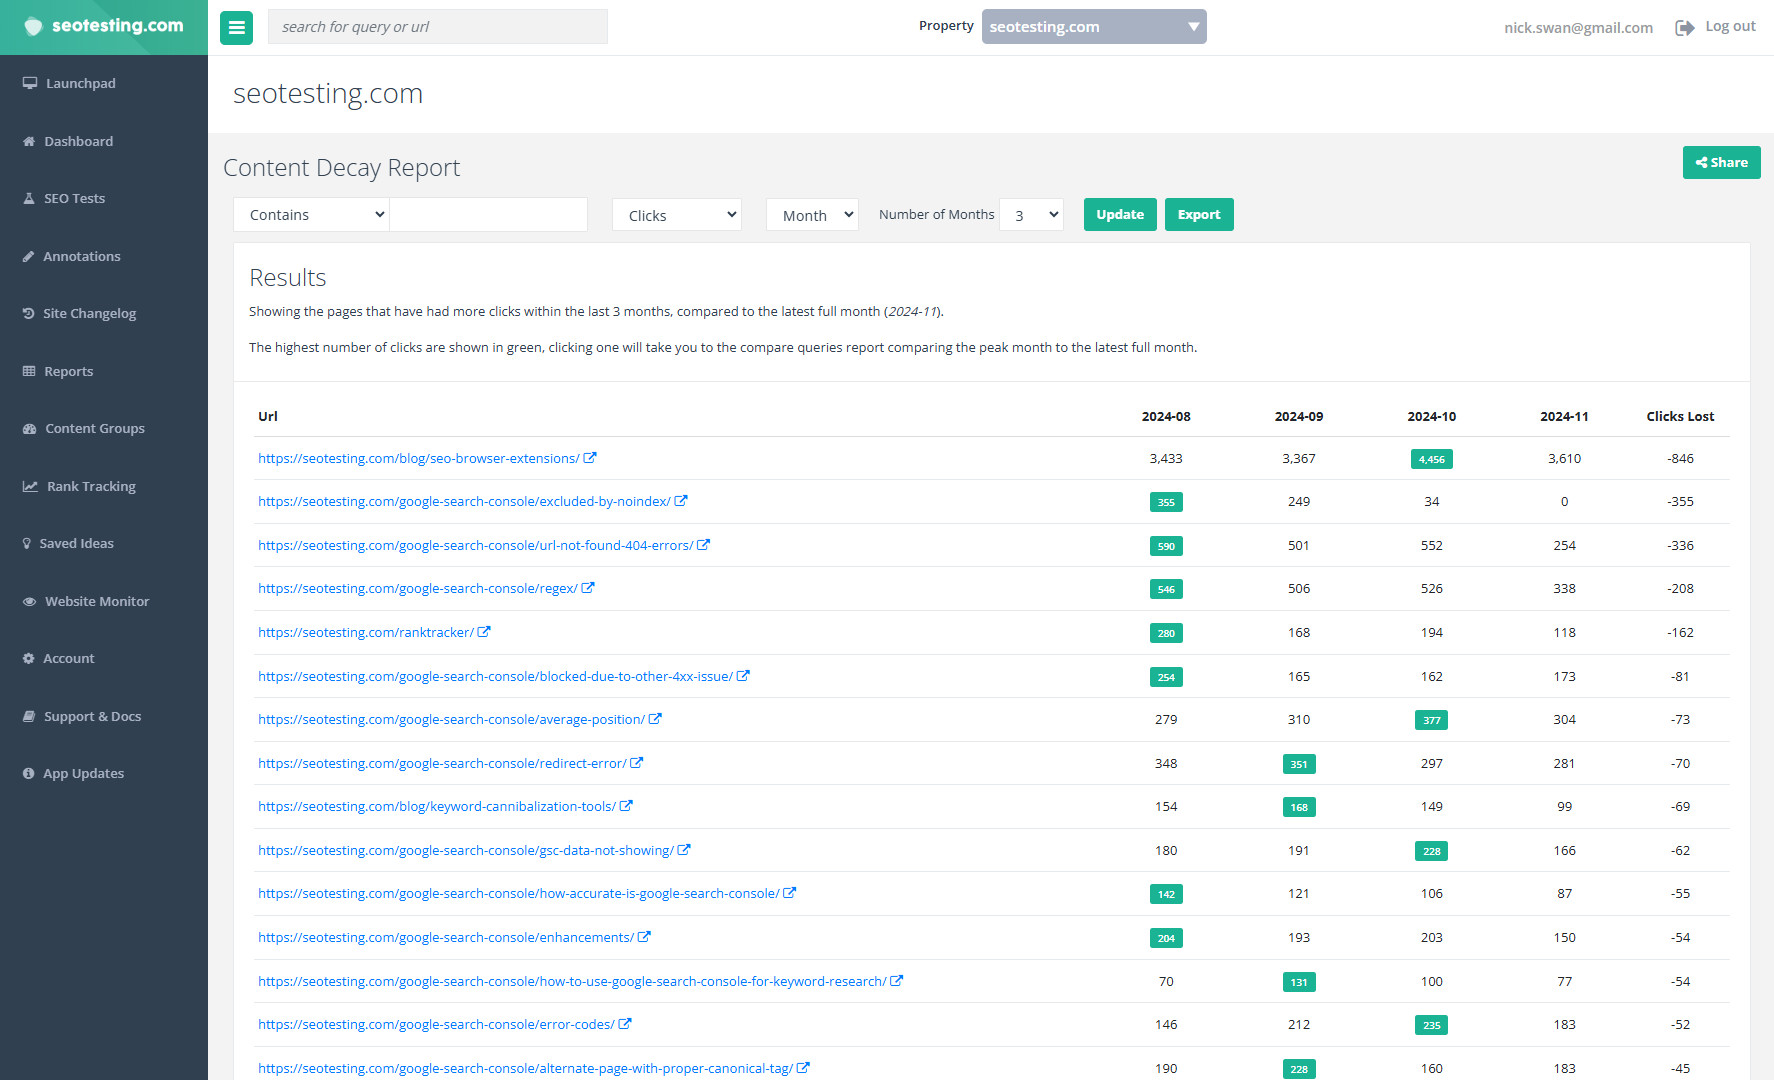Click the Update button
Screen dimensions: 1774x1080
point(1120,215)
